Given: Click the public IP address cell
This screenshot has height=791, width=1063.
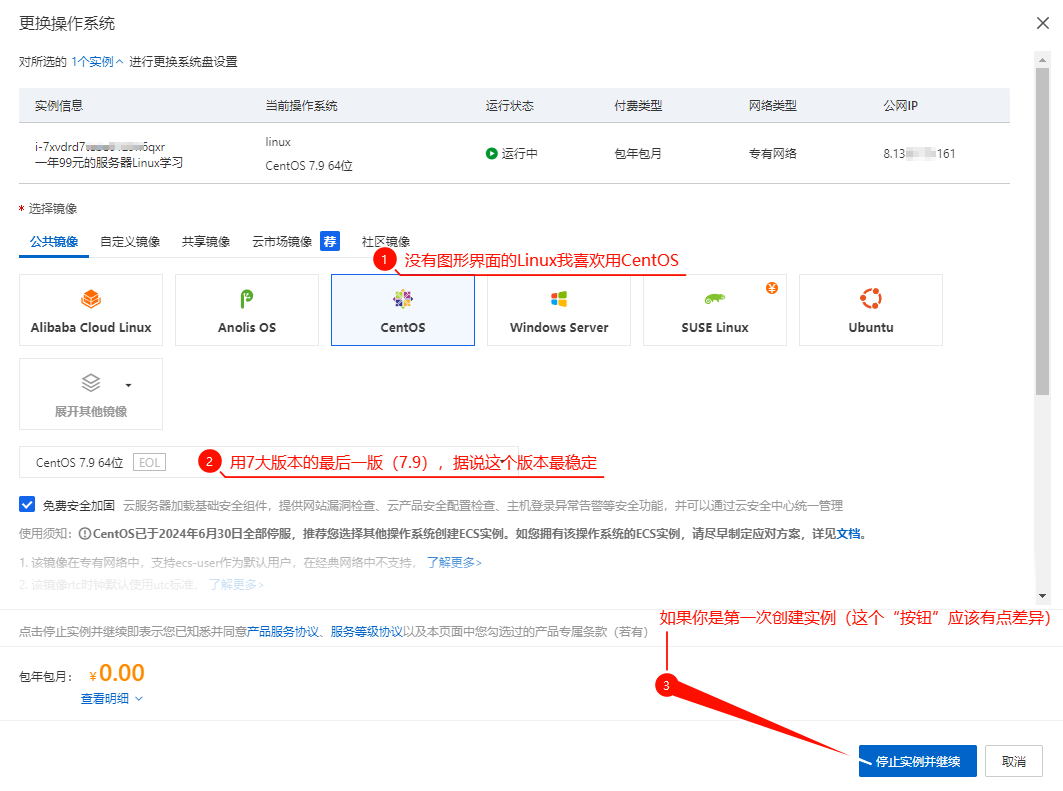Looking at the screenshot, I should 919,154.
